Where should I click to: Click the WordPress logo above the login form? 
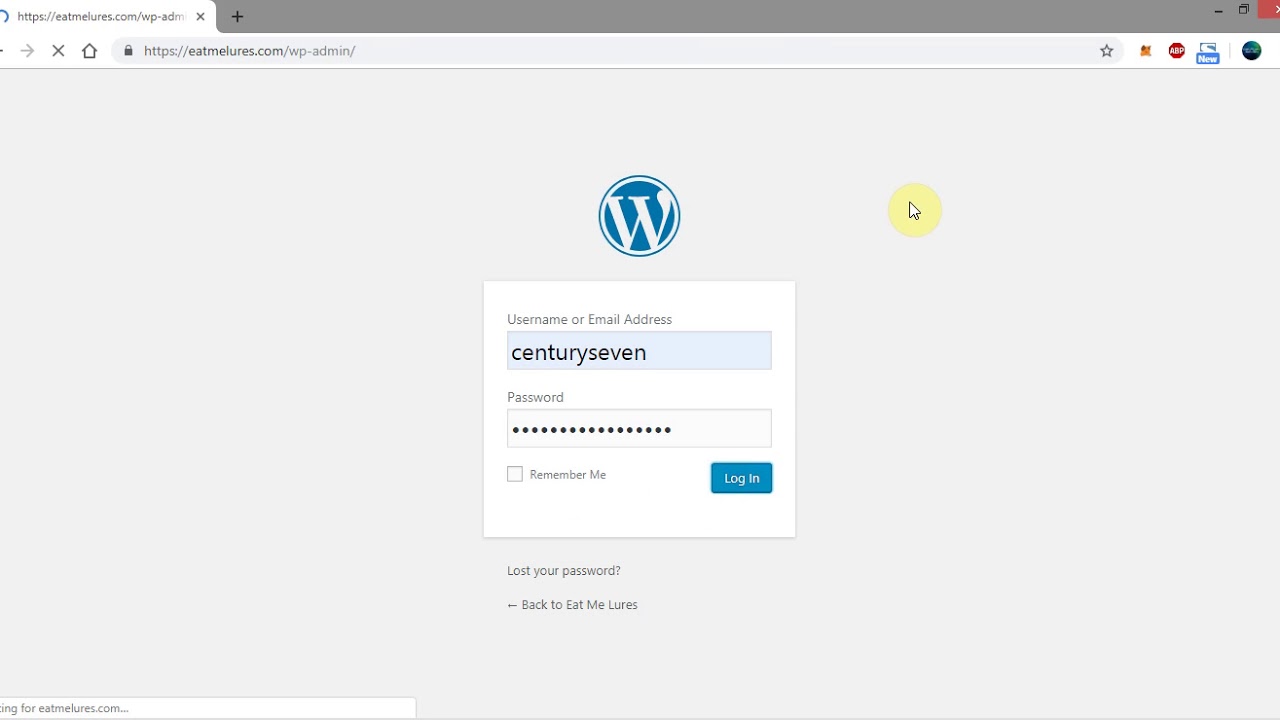pos(639,216)
